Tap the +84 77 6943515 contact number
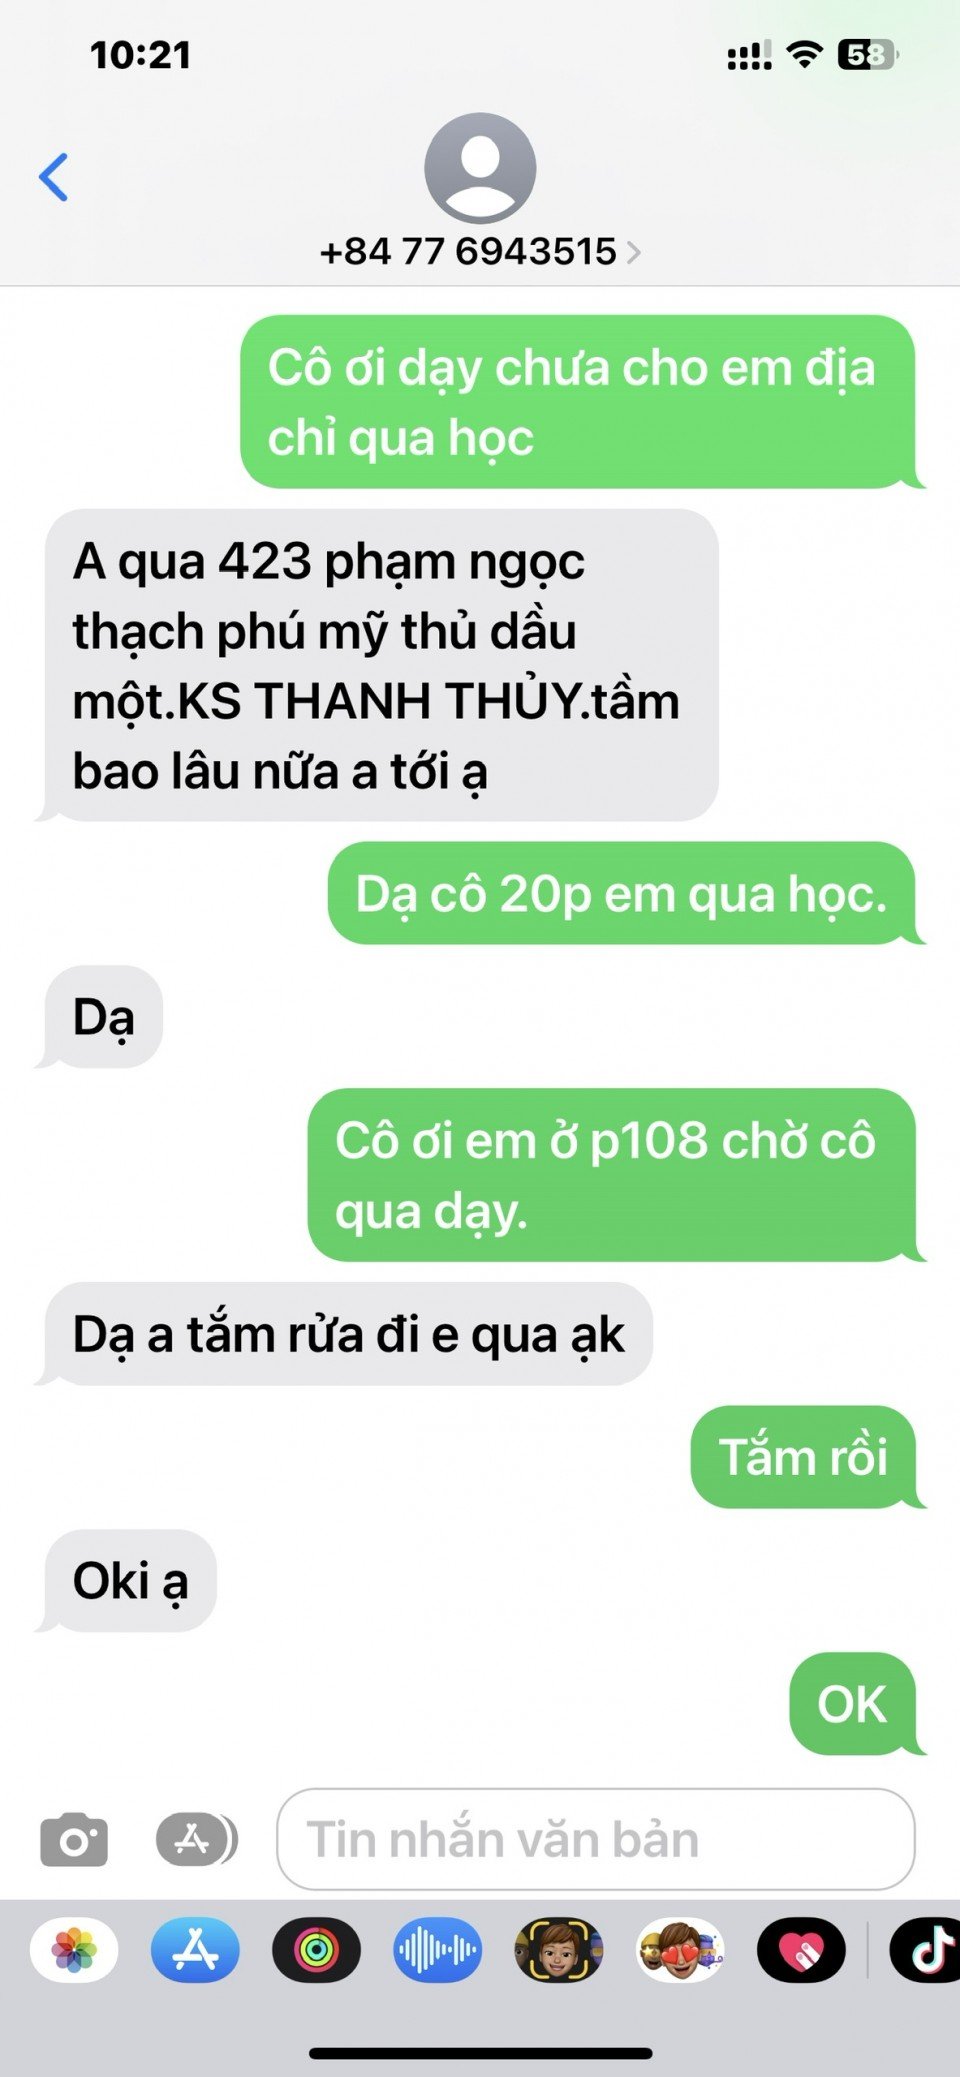Image resolution: width=960 pixels, height=2077 pixels. (468, 251)
